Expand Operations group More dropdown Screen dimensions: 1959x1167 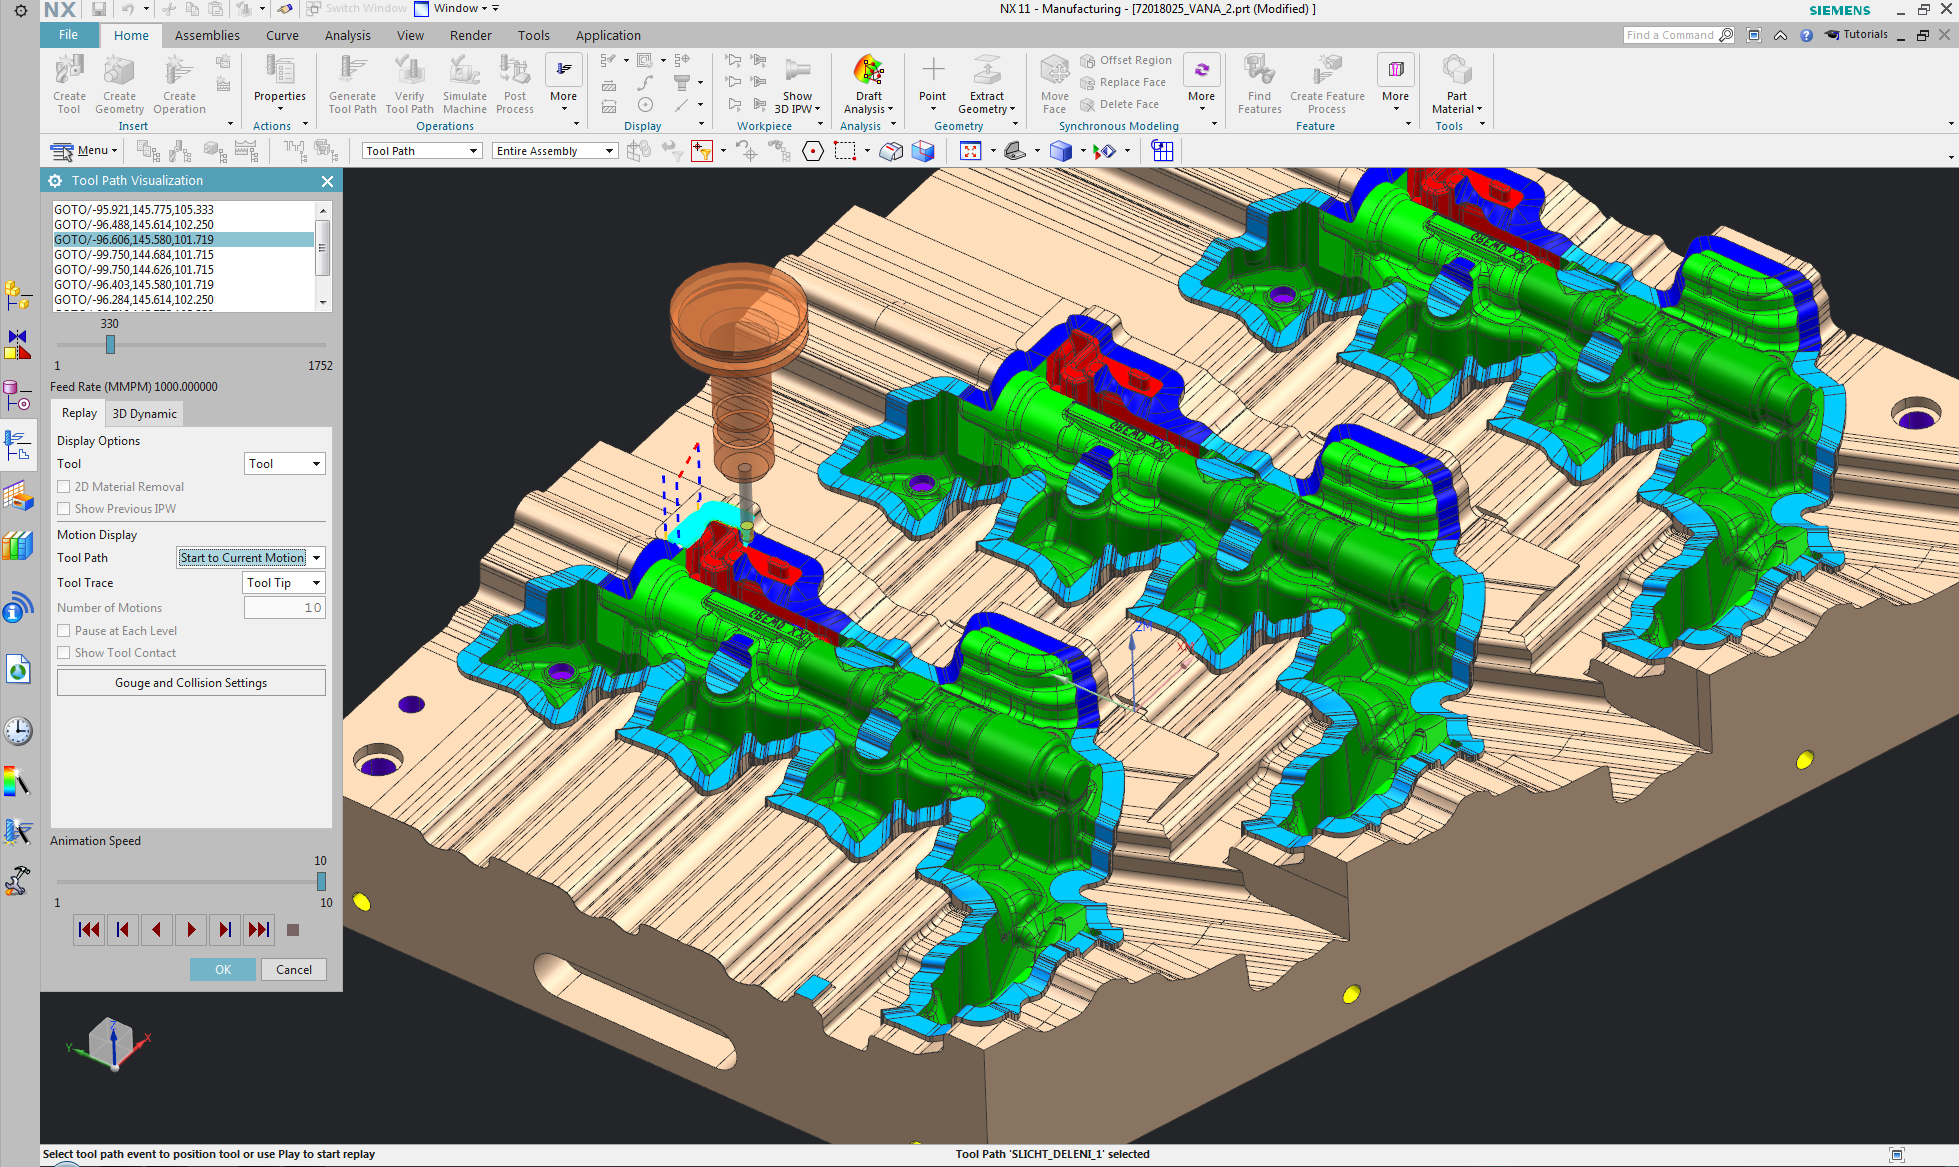tap(564, 83)
